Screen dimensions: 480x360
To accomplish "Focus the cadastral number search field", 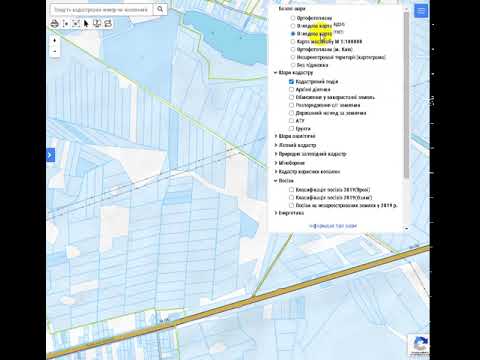I will pyautogui.click(x=101, y=10).
